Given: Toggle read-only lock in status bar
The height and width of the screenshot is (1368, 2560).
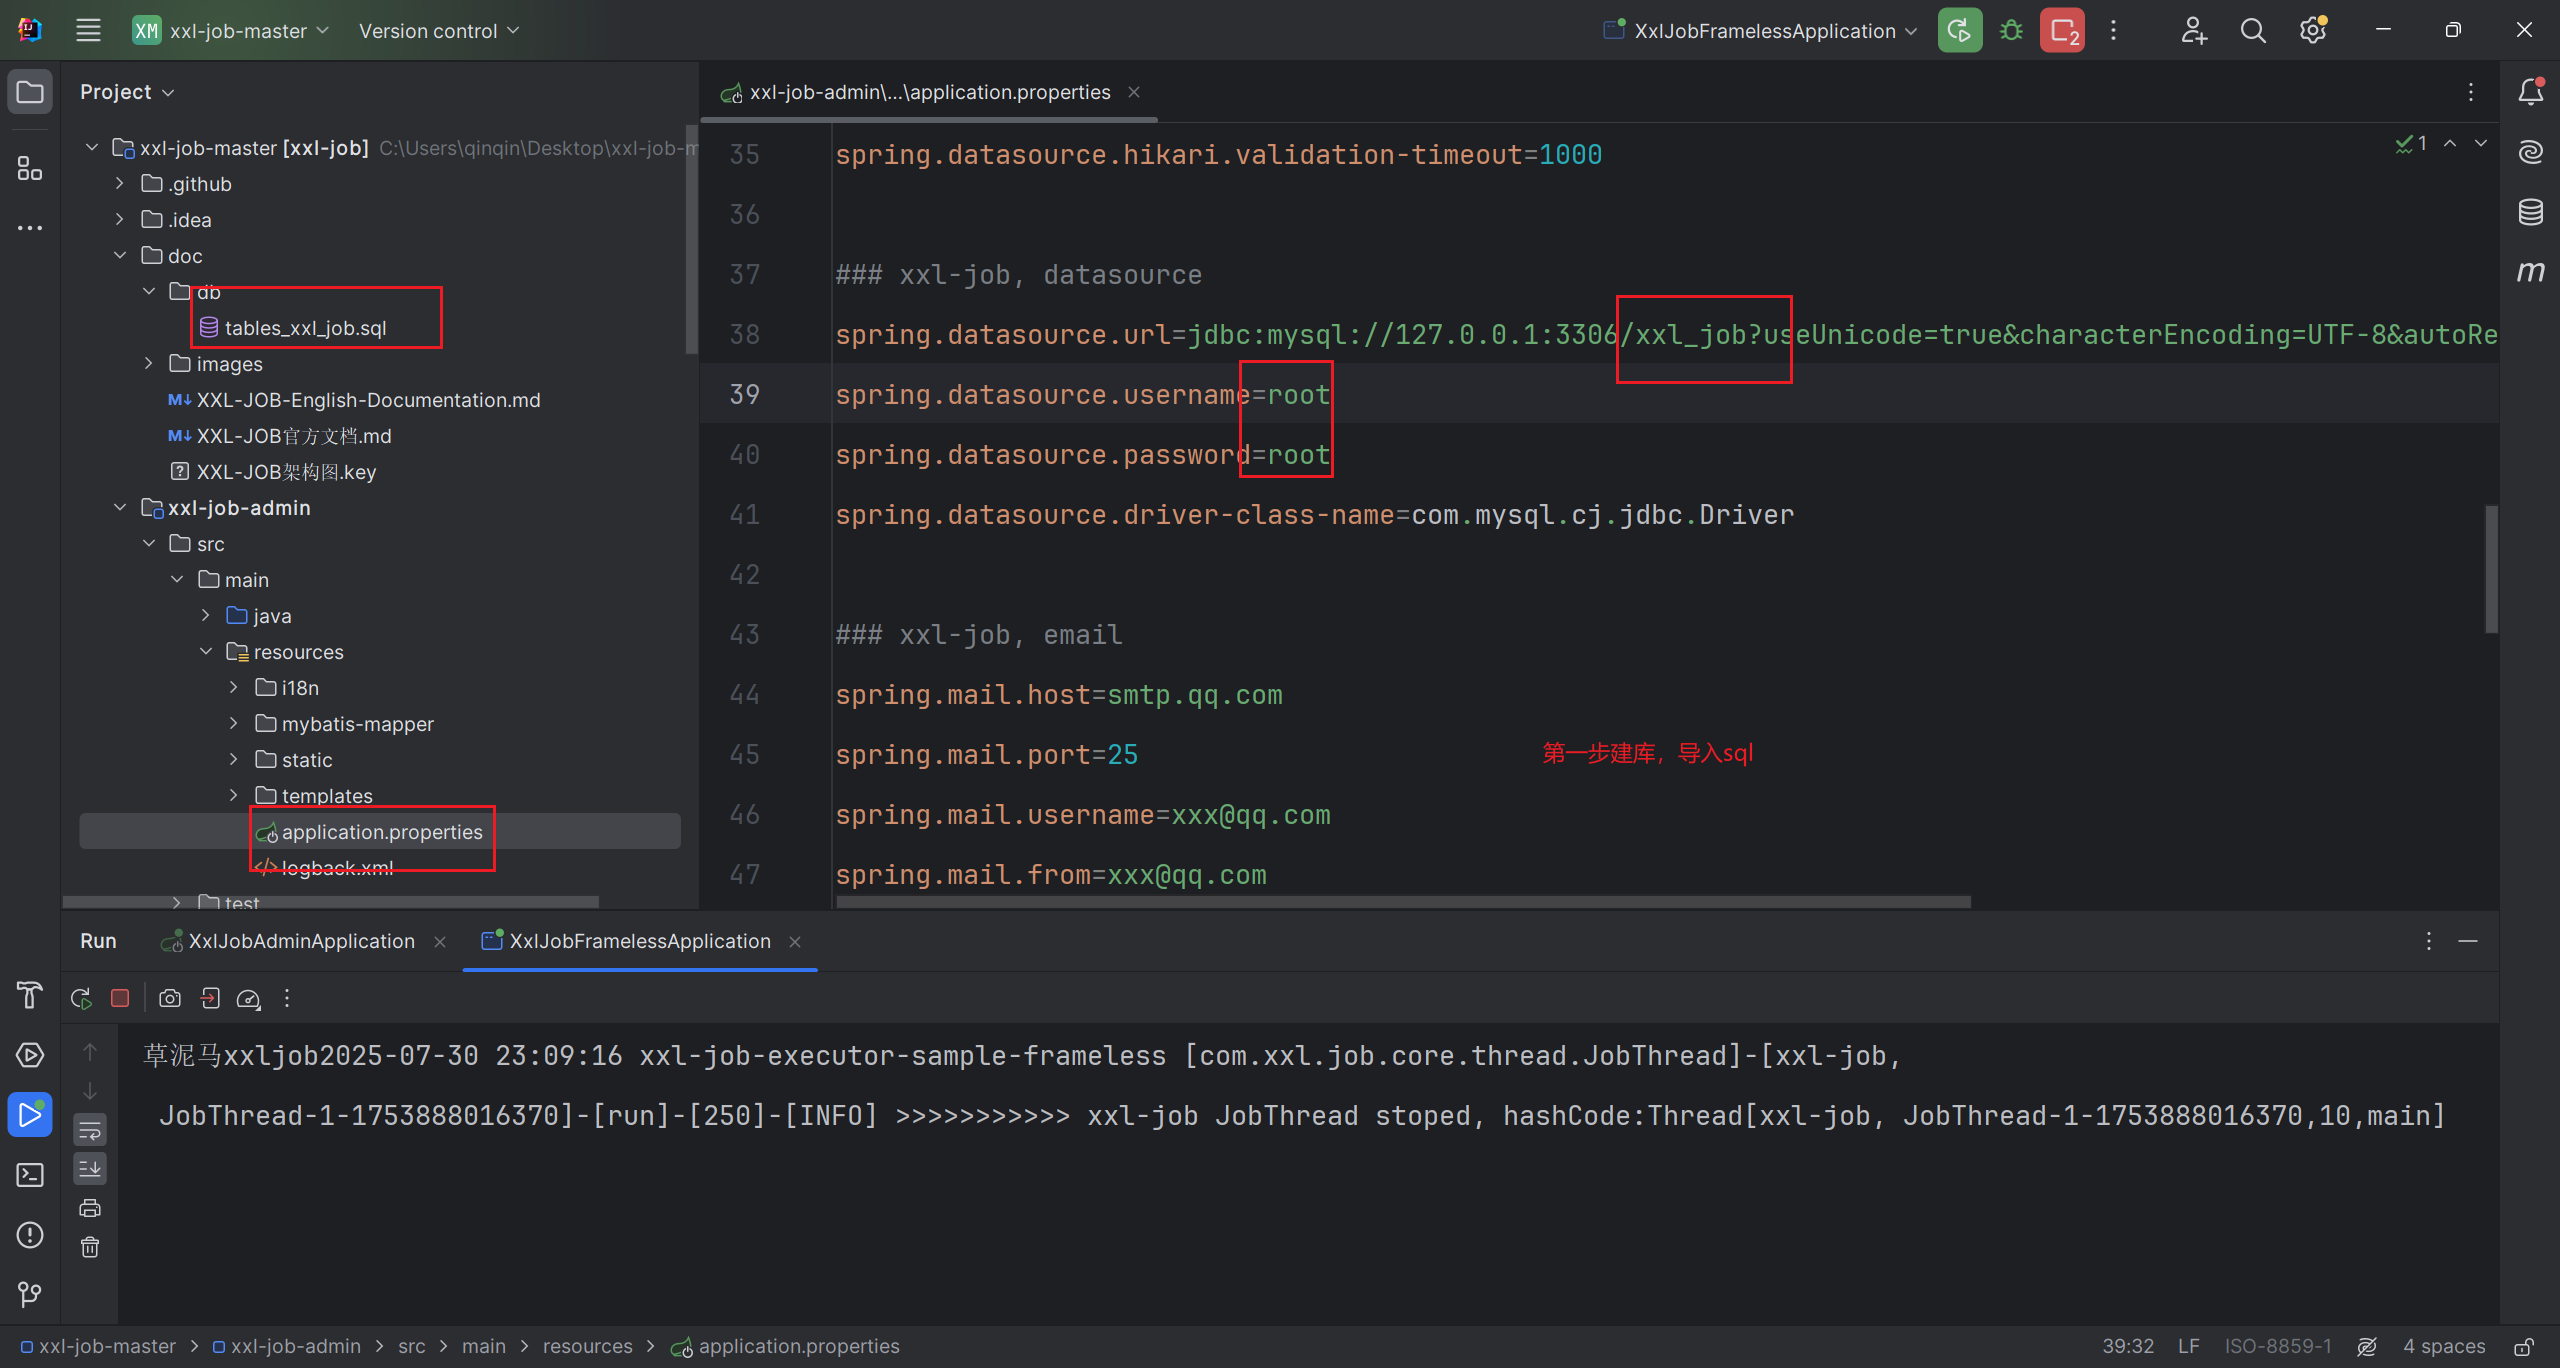Looking at the screenshot, I should pos(2524,1347).
